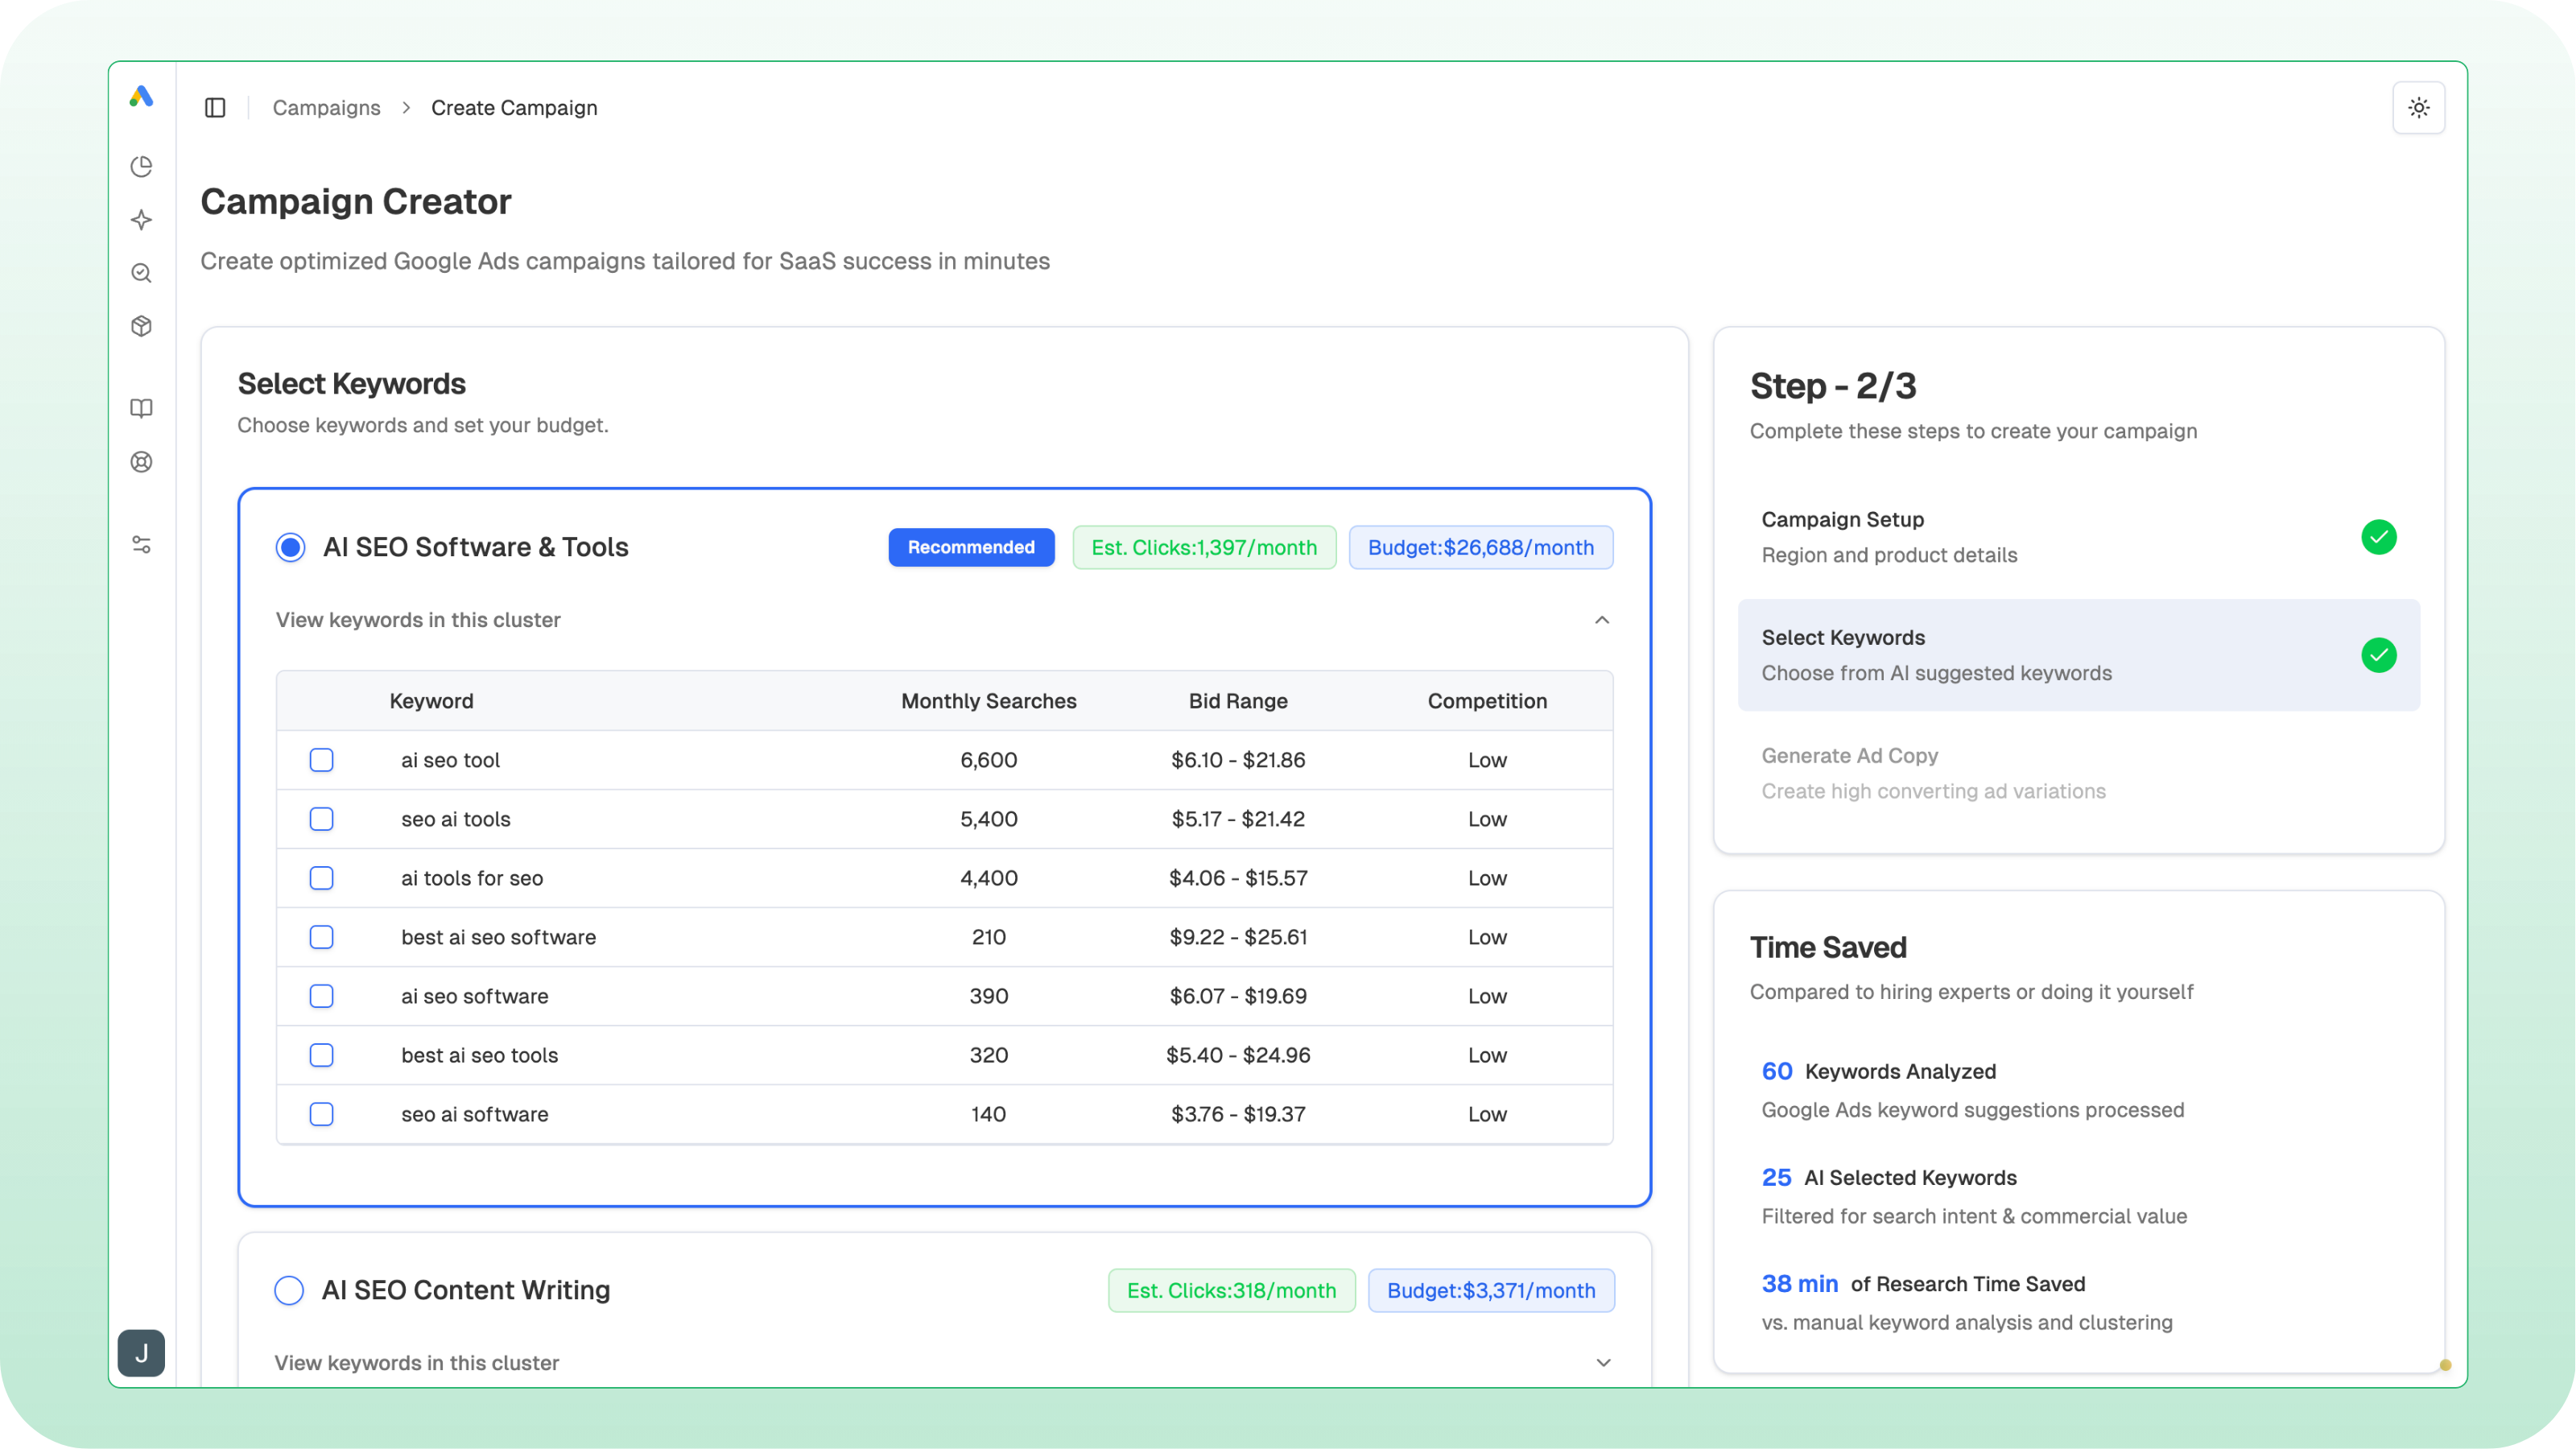Collapse keywords in the Software & Tools cluster

(x=1602, y=620)
